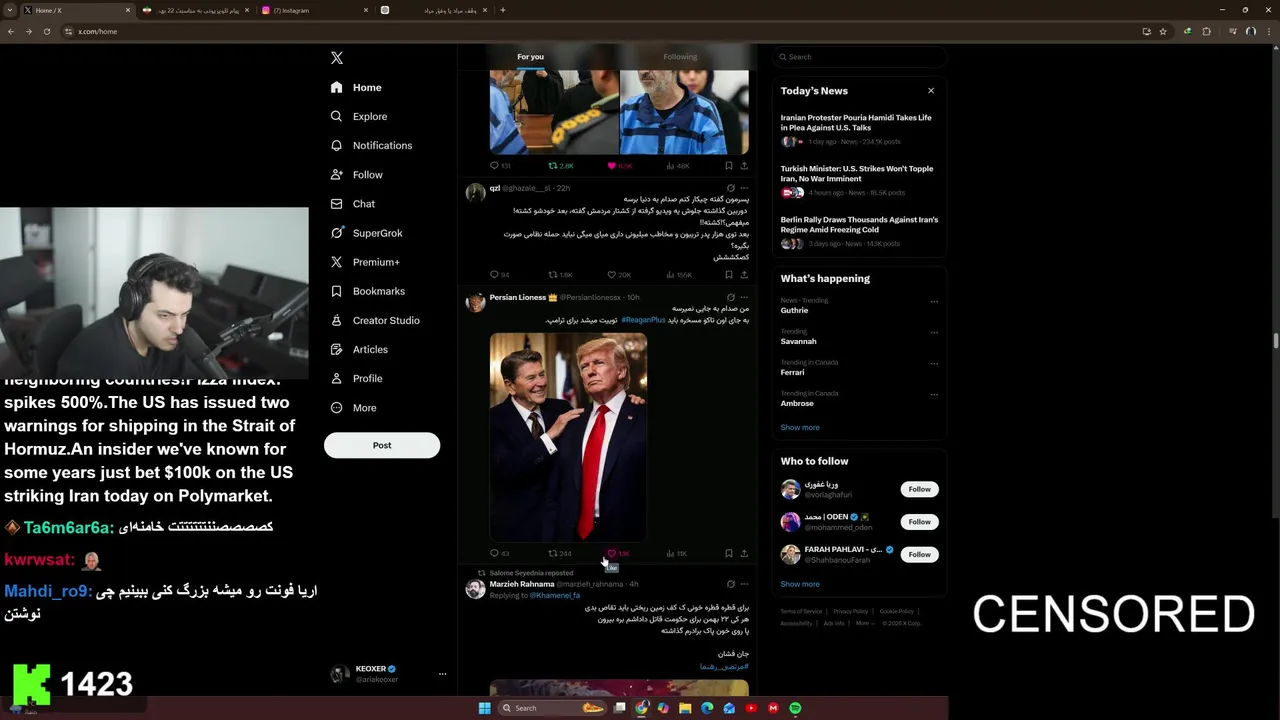
Task: Show more under Who to follow
Action: point(800,584)
